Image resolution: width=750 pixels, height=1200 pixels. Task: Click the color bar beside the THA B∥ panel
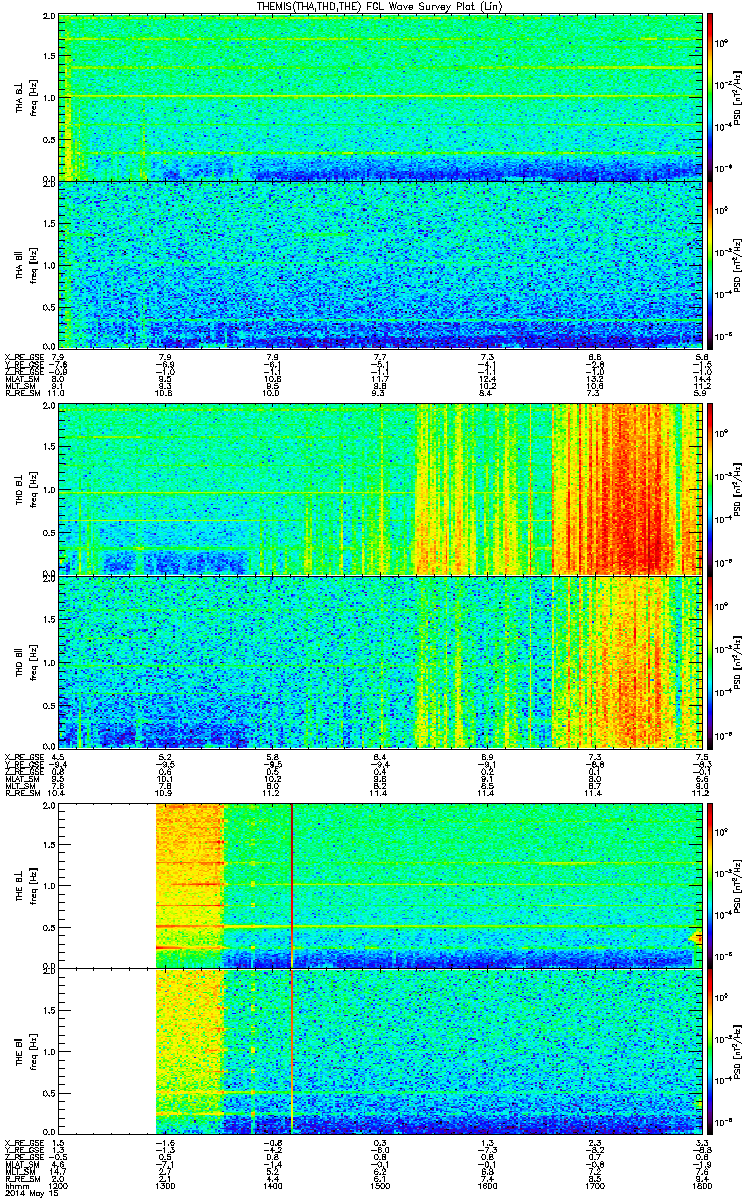(x=710, y=263)
